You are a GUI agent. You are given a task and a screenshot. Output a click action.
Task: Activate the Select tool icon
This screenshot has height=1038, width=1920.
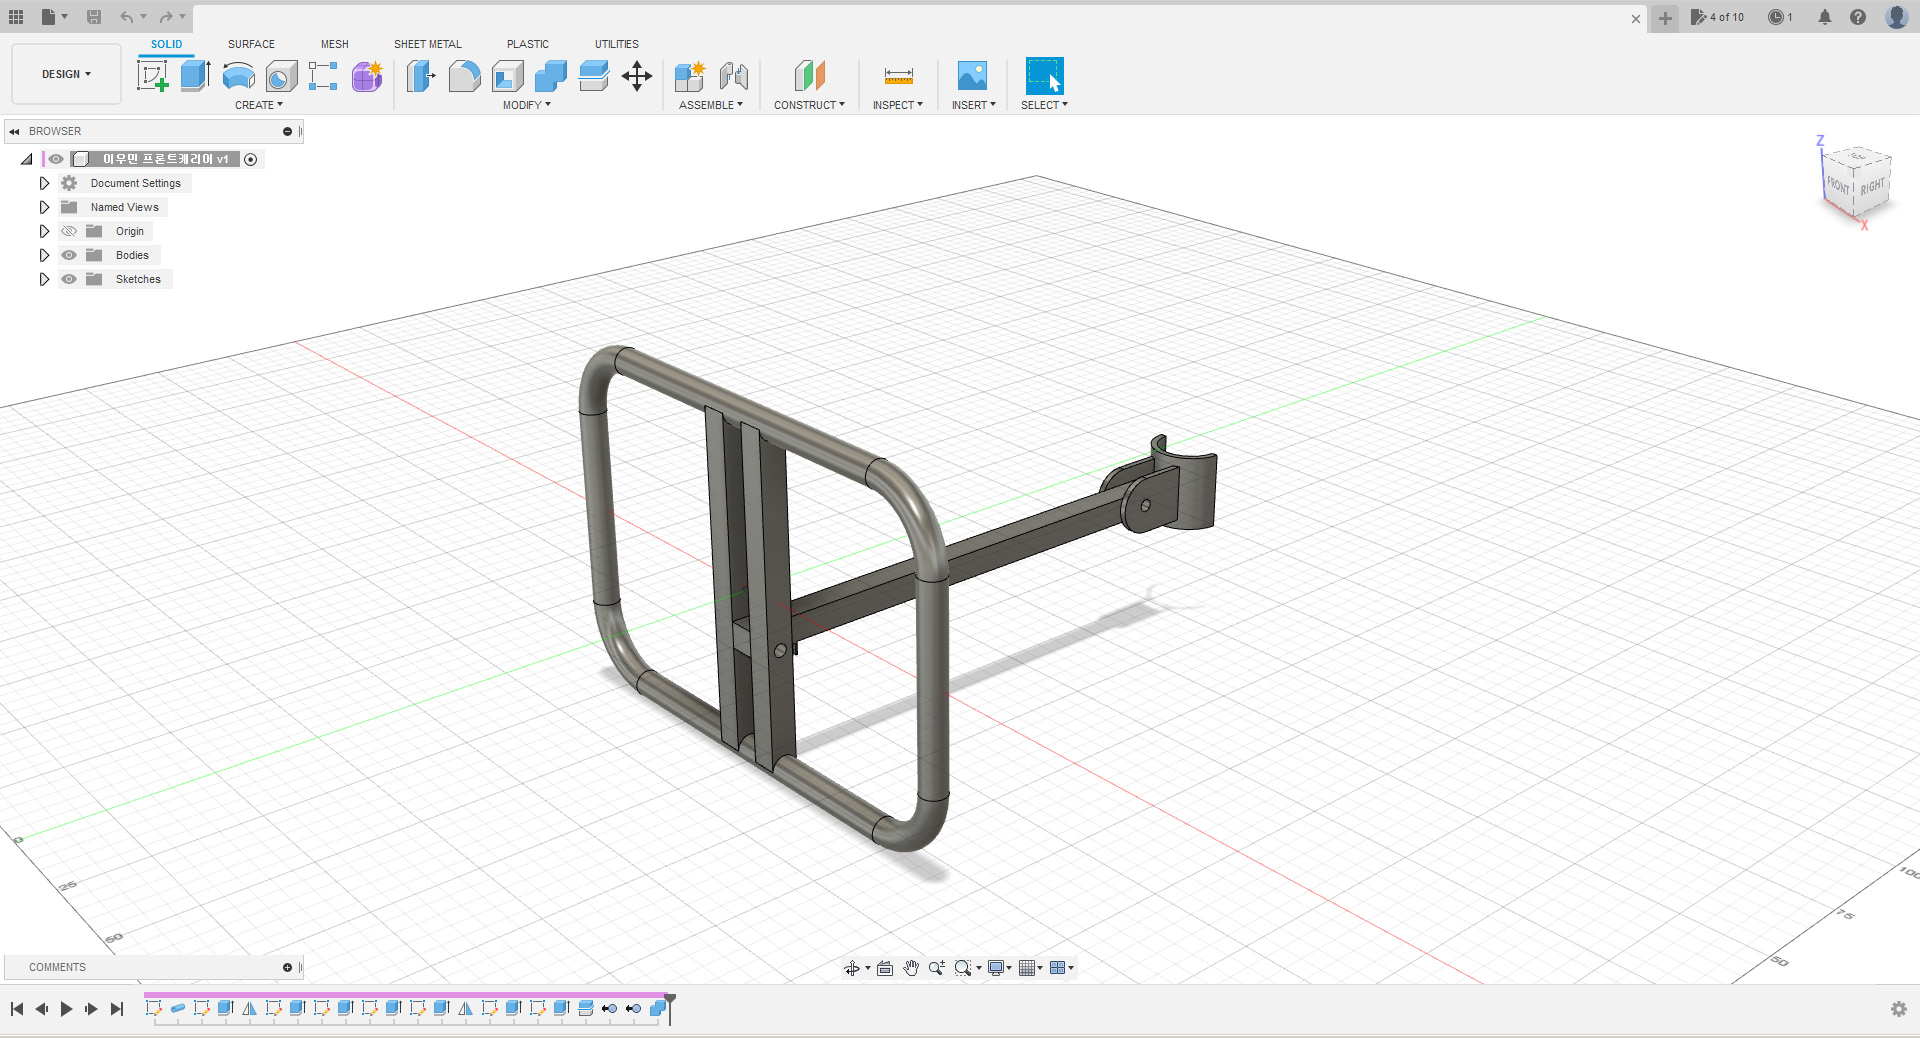(x=1044, y=76)
